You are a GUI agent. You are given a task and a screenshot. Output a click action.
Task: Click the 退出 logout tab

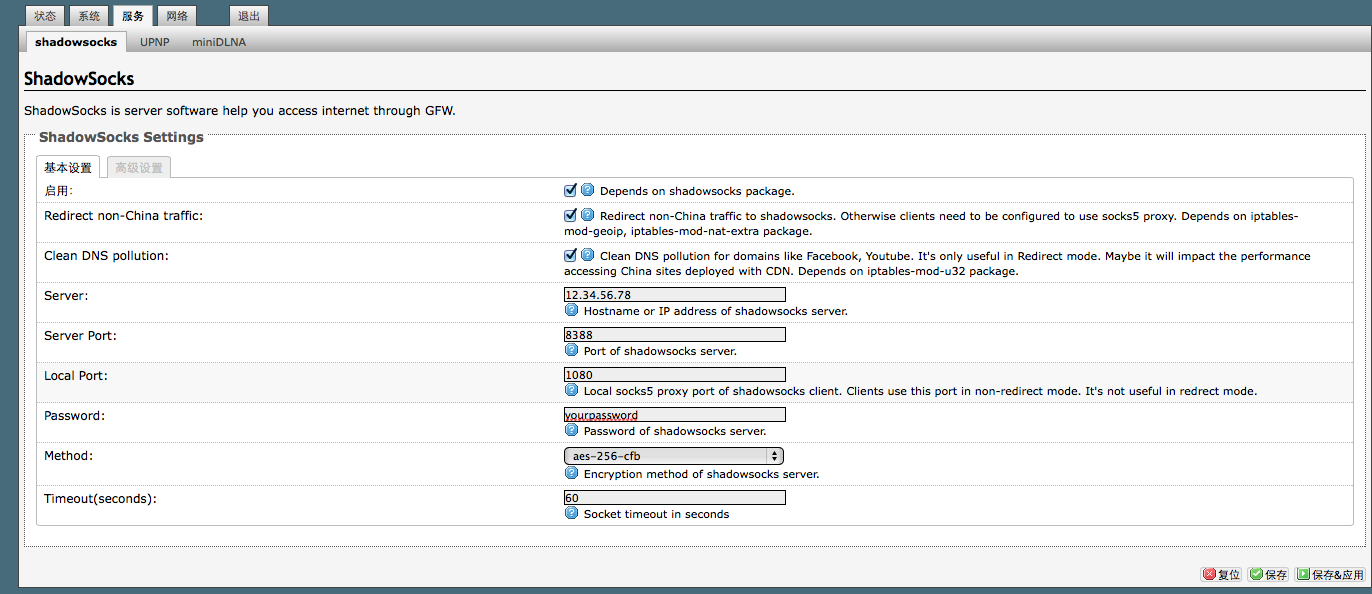(249, 16)
